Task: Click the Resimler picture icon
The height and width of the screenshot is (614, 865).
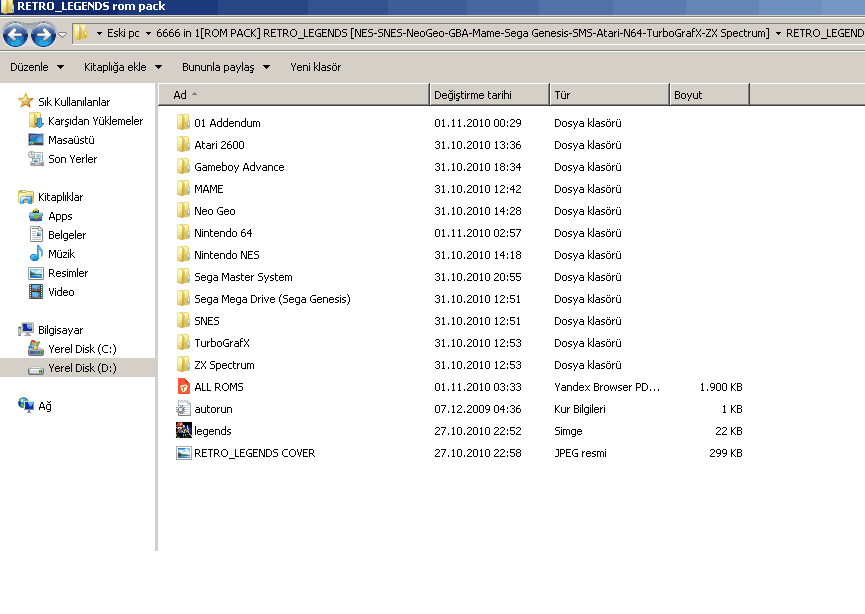Action: 36,273
